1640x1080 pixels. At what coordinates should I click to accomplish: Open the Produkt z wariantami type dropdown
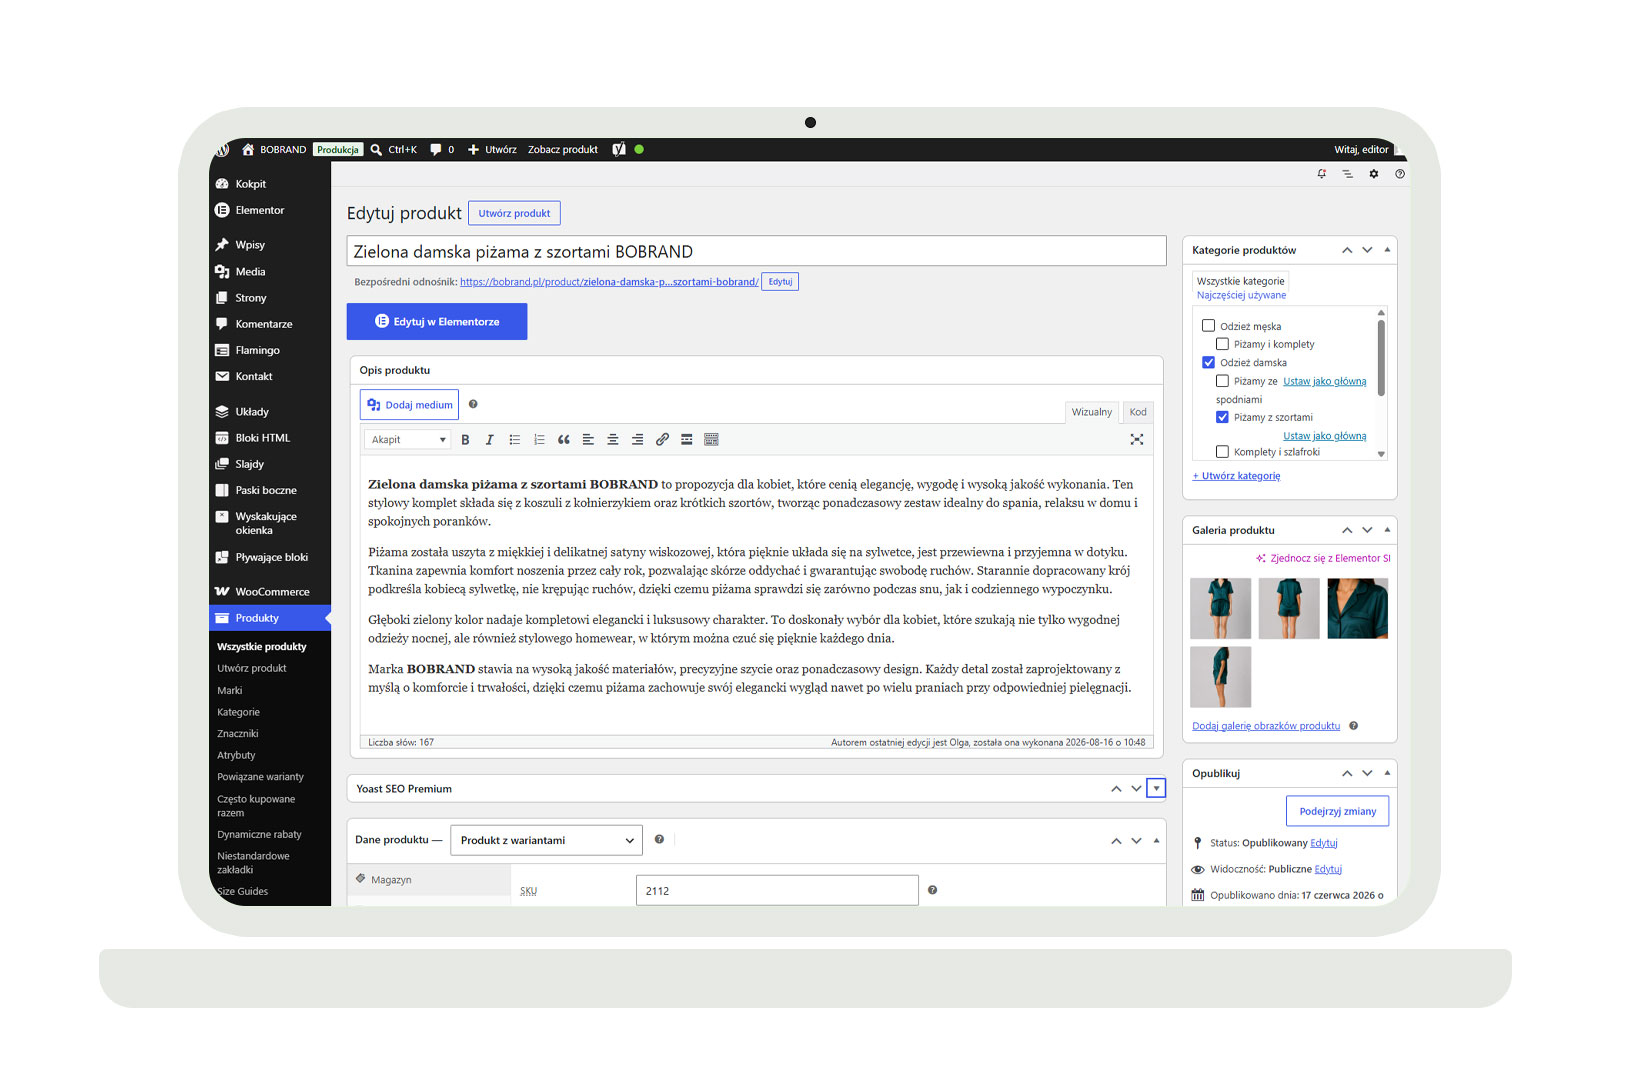[x=546, y=840]
